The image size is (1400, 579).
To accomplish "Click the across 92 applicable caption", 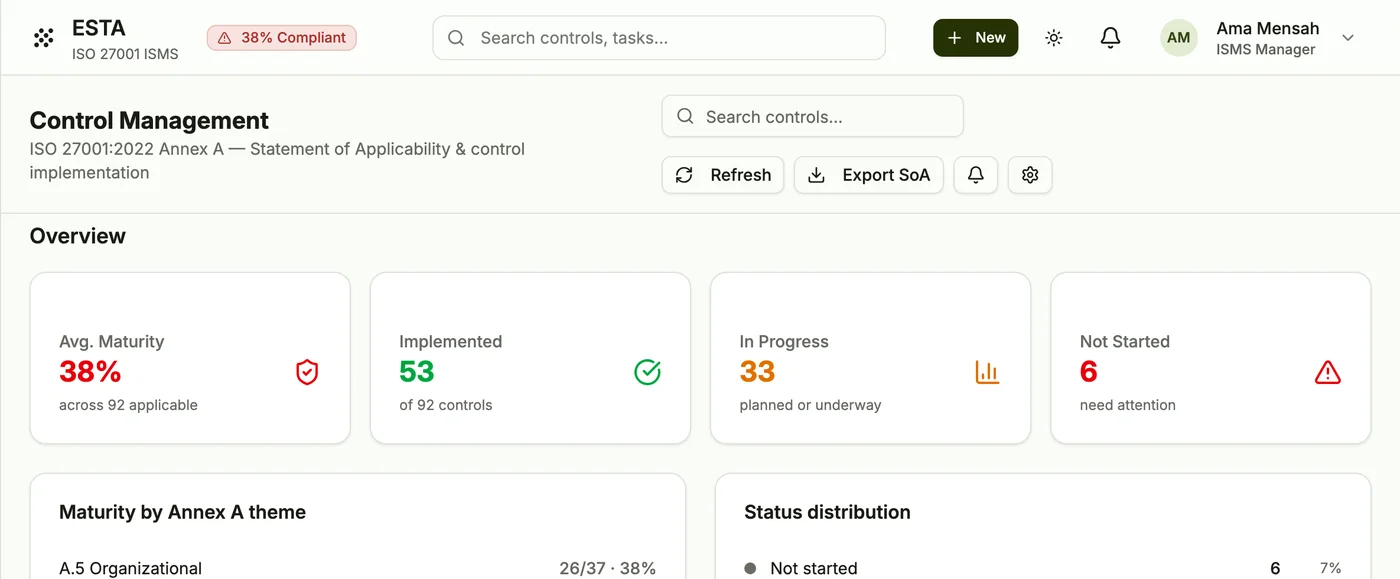I will 128,405.
